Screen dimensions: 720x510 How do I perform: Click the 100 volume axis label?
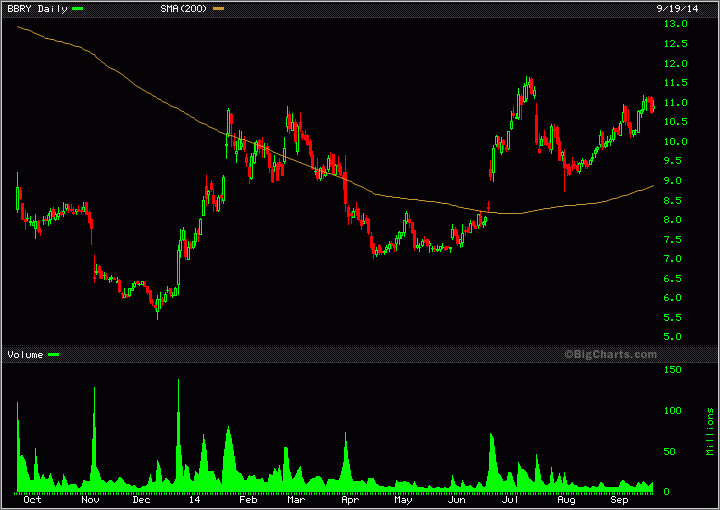click(x=673, y=411)
